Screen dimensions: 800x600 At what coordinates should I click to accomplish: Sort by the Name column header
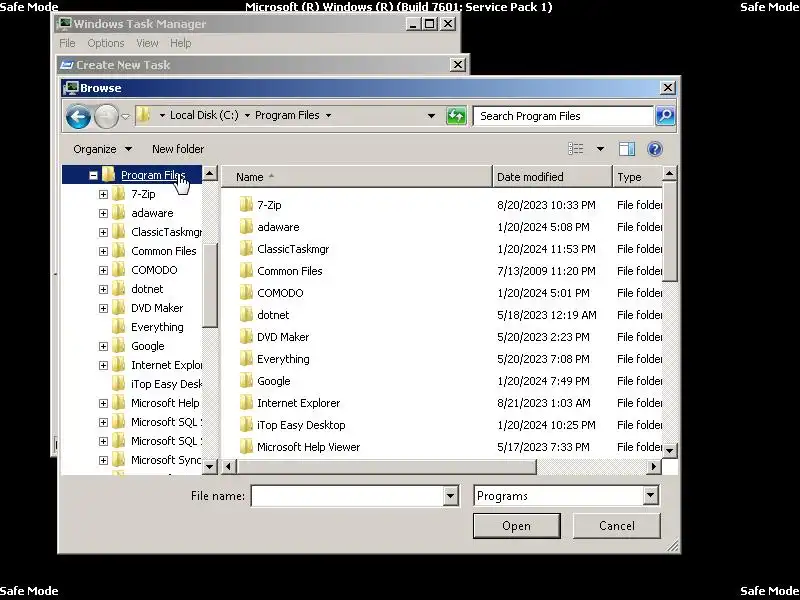click(357, 177)
